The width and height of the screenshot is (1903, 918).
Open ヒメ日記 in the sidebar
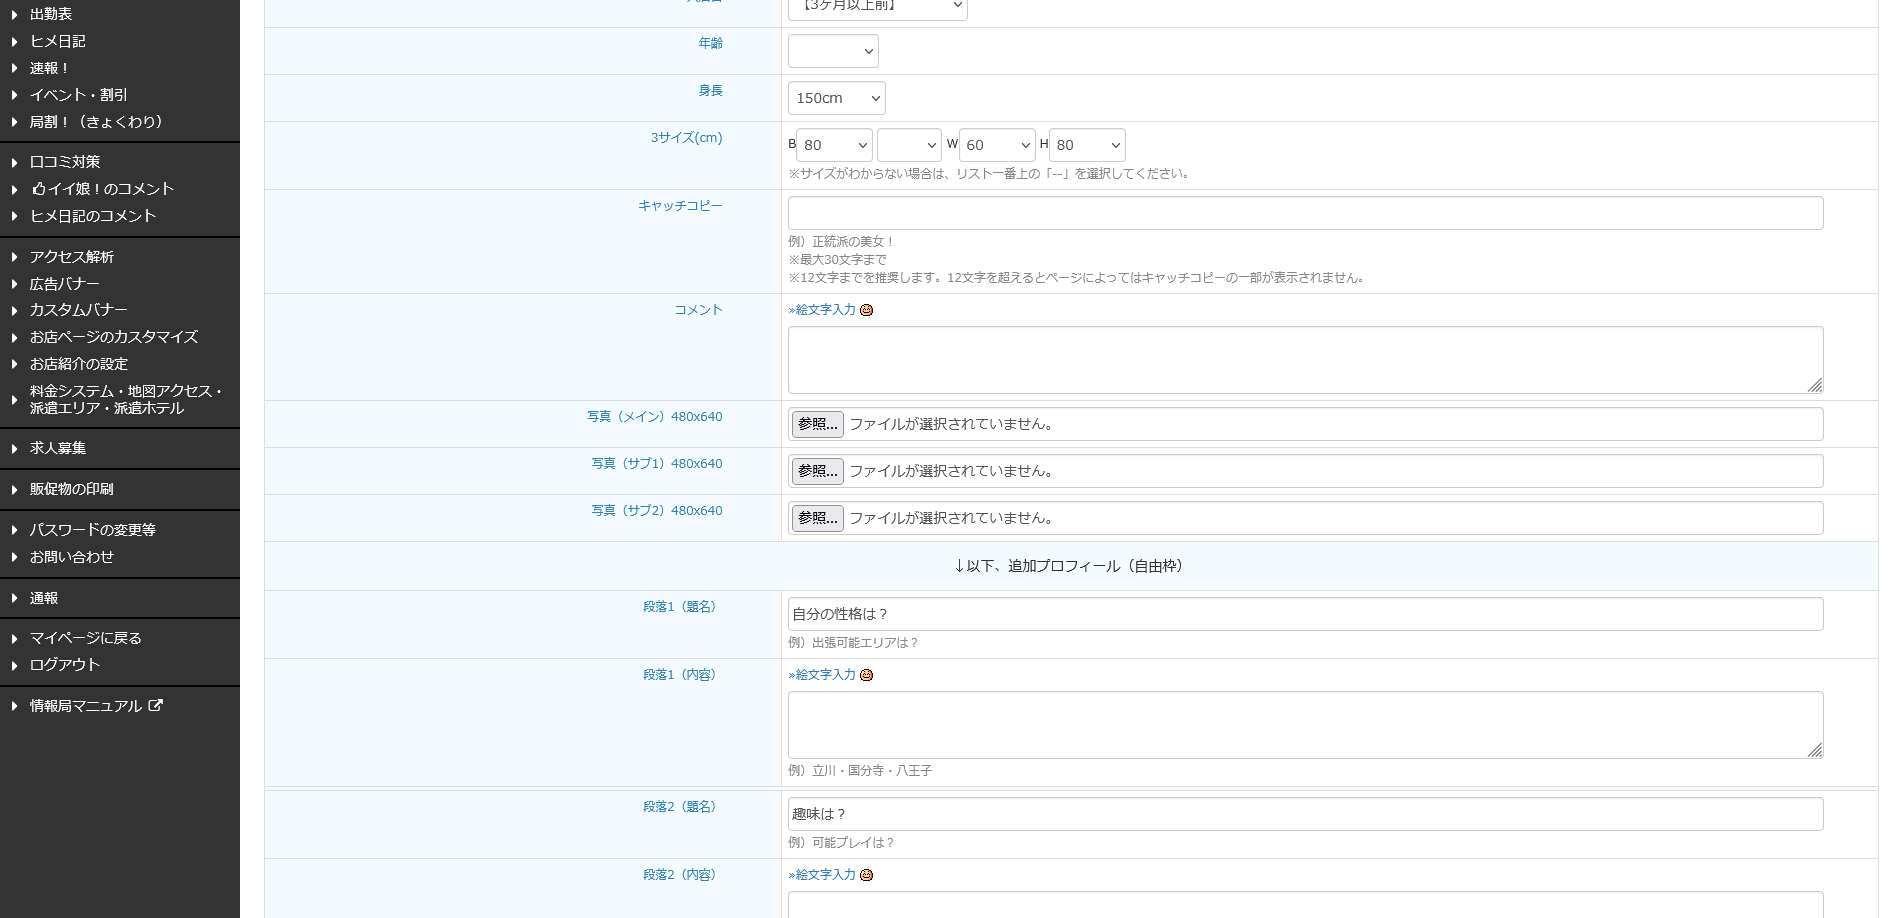pyautogui.click(x=57, y=41)
